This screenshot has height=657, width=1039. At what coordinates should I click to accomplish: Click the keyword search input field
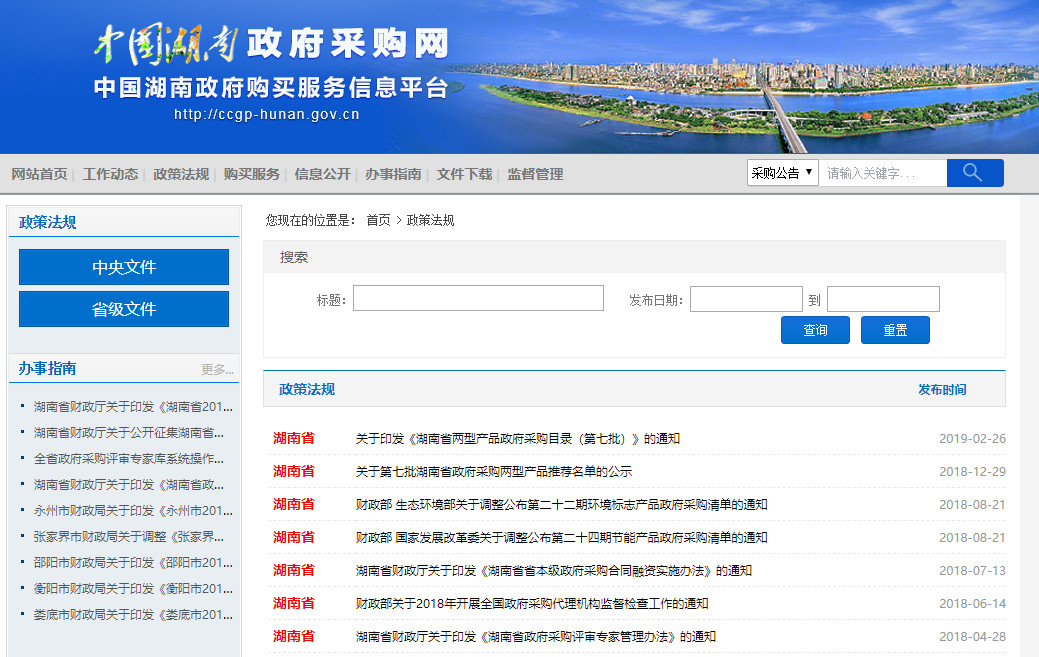tap(882, 173)
